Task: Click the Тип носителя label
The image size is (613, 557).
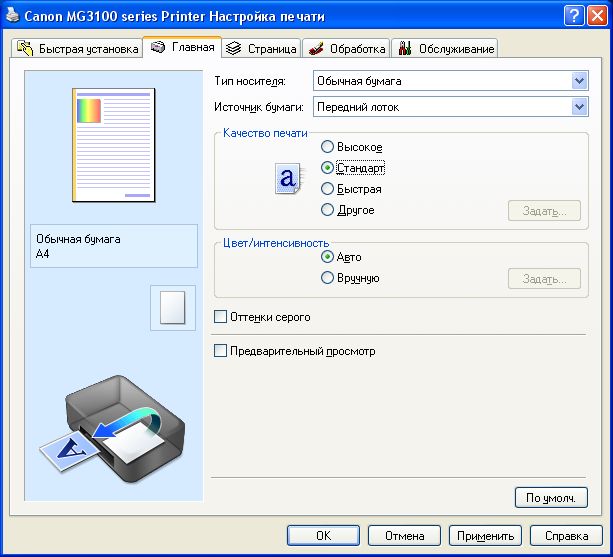Action: 250,81
